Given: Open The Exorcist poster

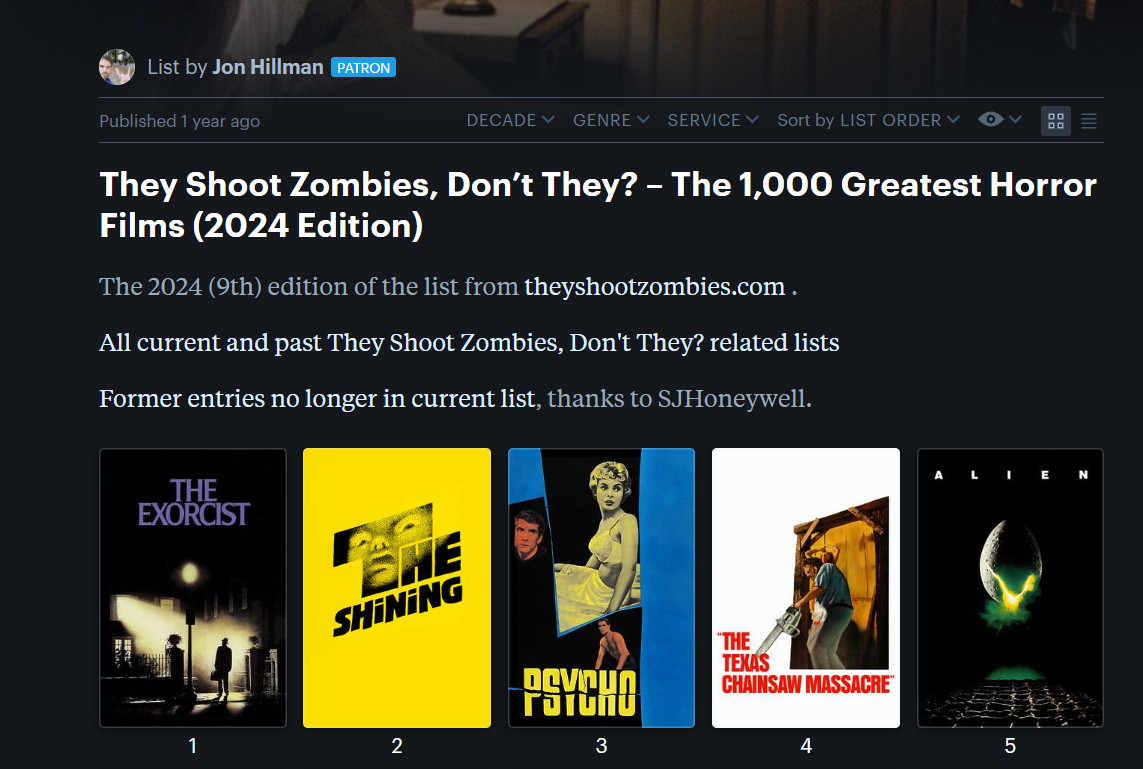Looking at the screenshot, I should click(192, 588).
